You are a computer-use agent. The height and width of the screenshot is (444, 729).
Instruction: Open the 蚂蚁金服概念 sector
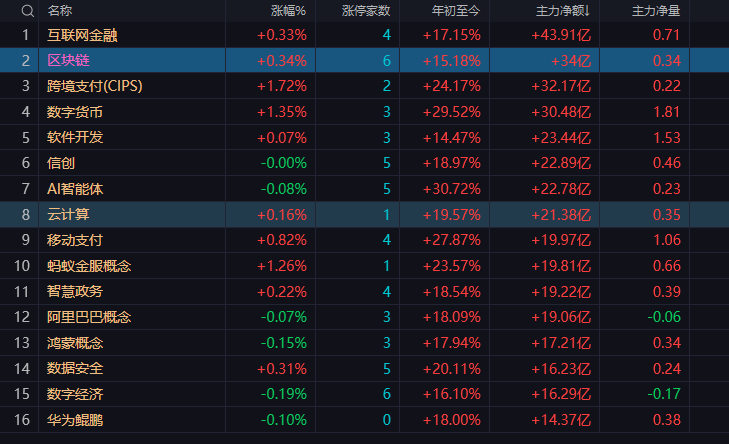pyautogui.click(x=89, y=266)
